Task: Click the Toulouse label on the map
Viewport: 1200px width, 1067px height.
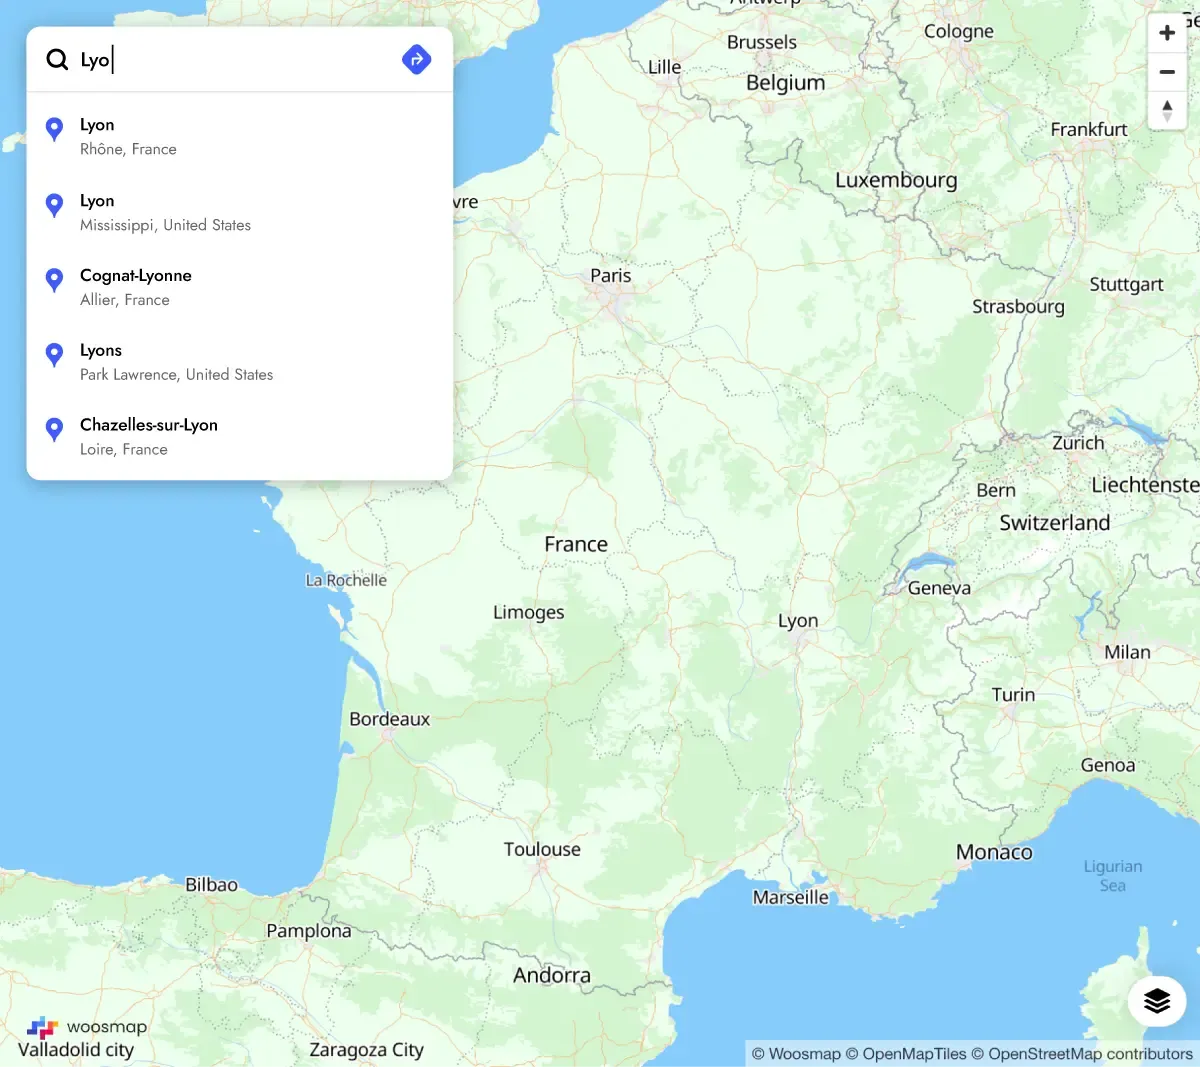Action: pyautogui.click(x=542, y=849)
